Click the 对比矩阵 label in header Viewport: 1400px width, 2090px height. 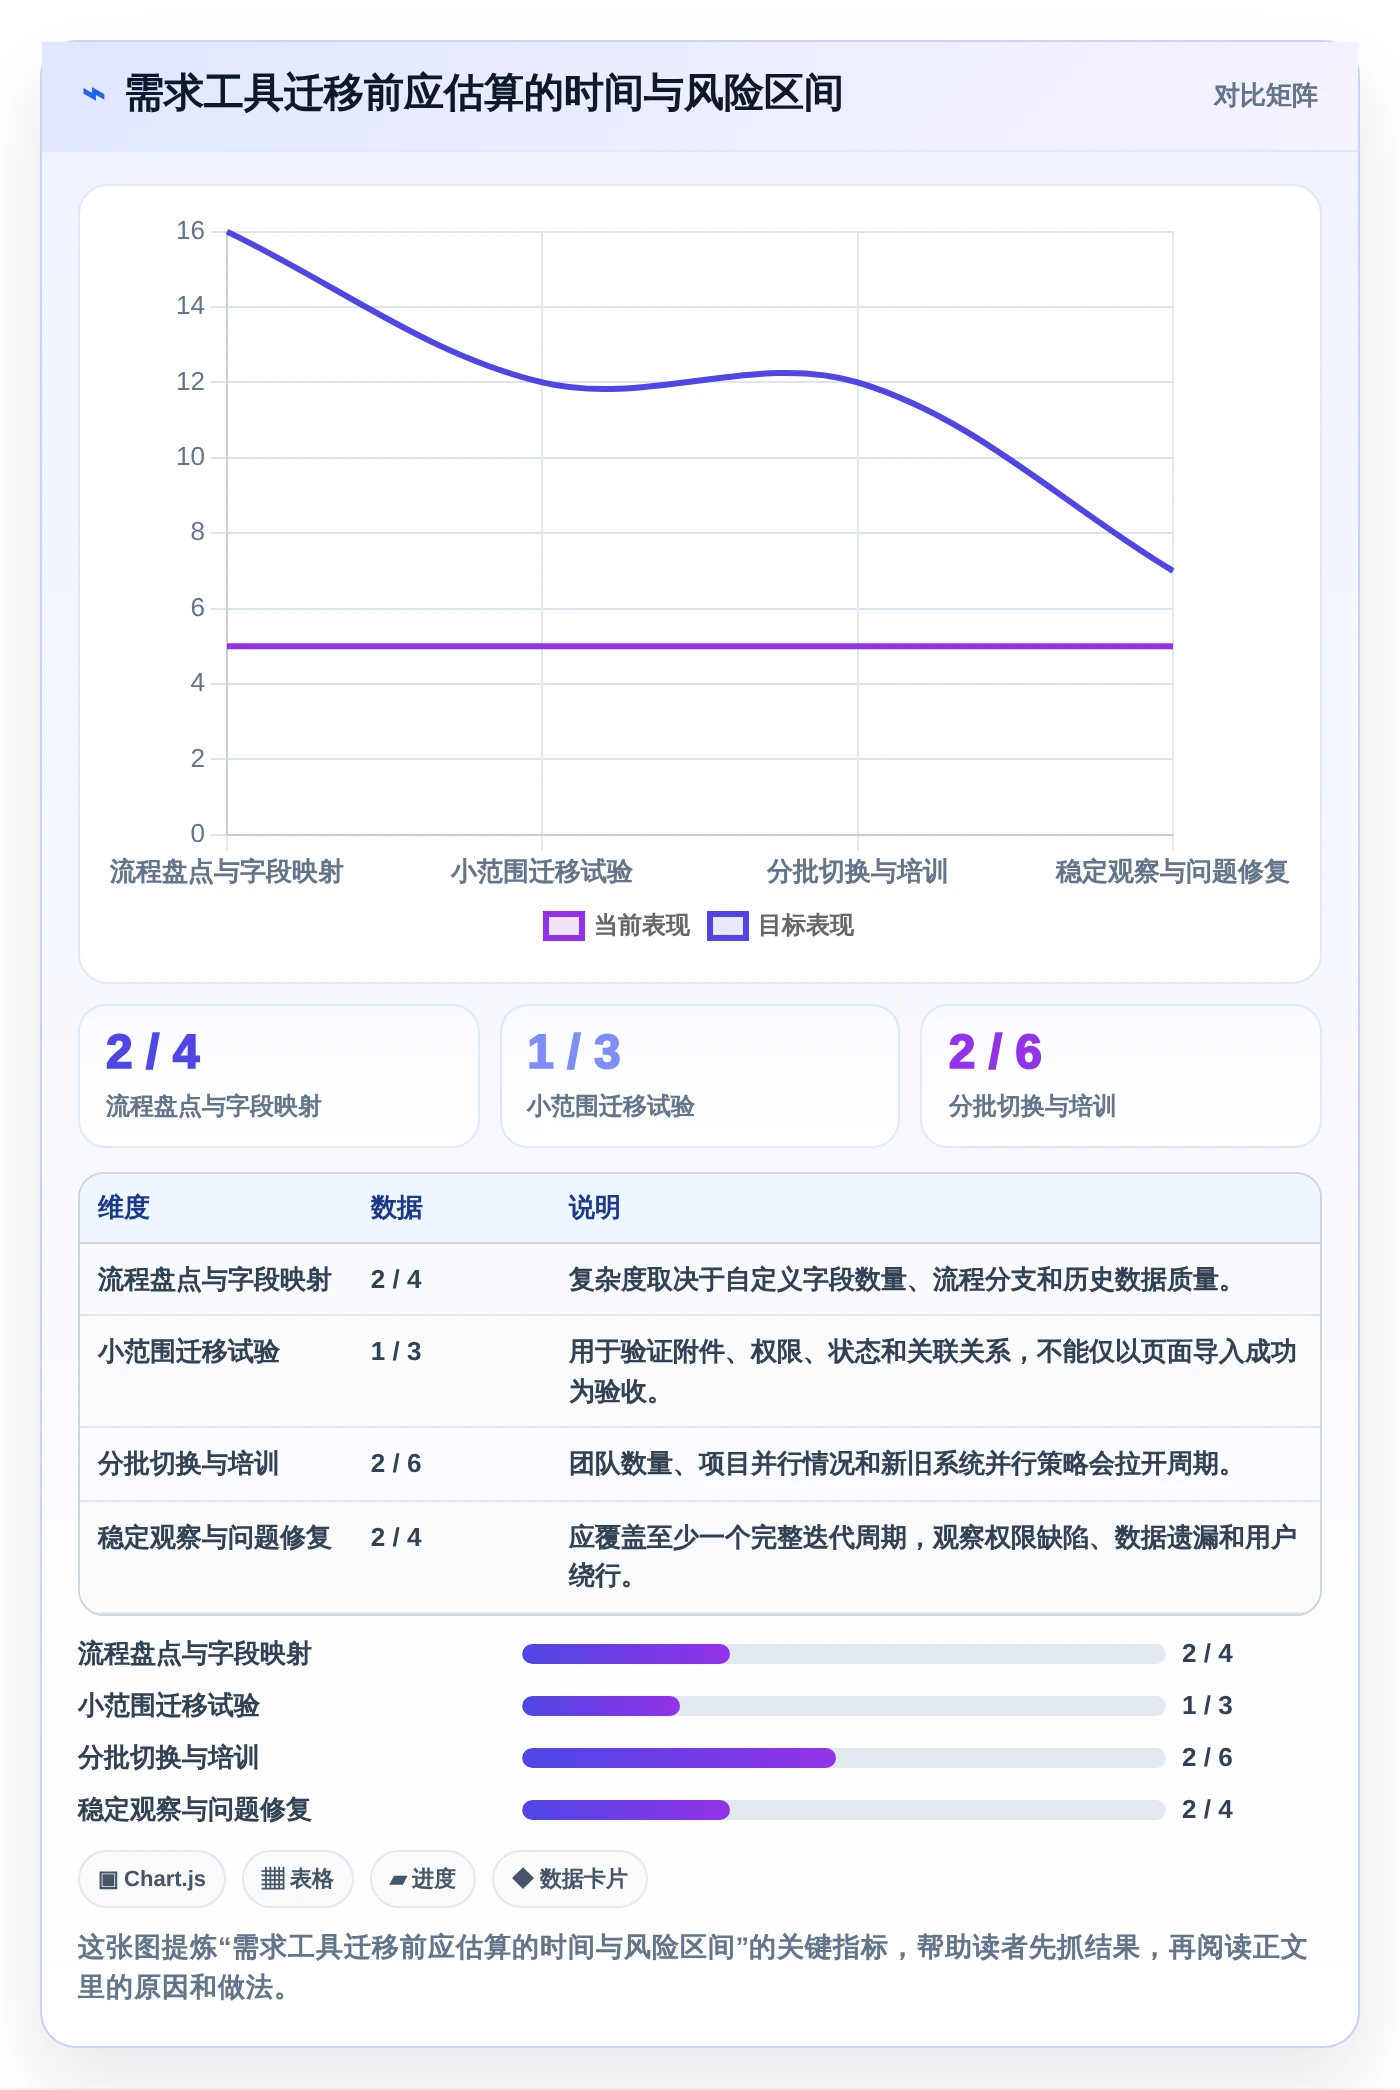1265,96
